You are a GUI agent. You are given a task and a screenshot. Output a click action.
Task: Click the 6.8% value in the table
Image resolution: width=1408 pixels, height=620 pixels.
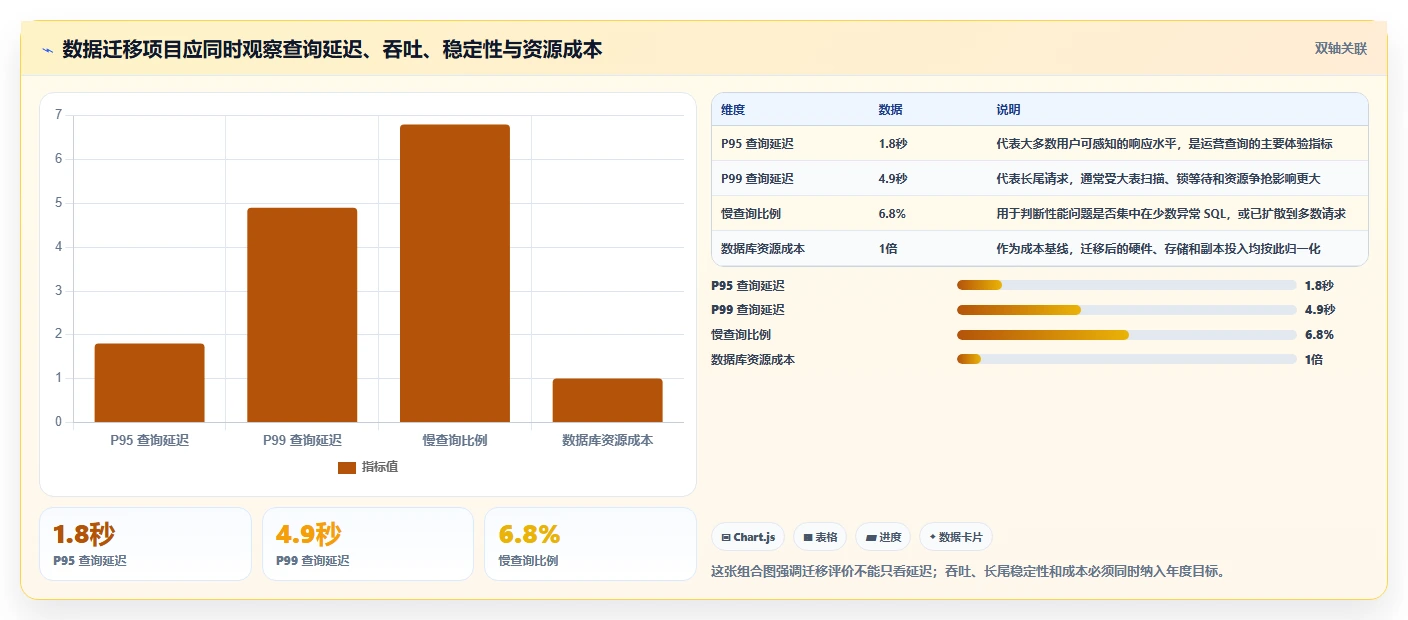point(892,214)
